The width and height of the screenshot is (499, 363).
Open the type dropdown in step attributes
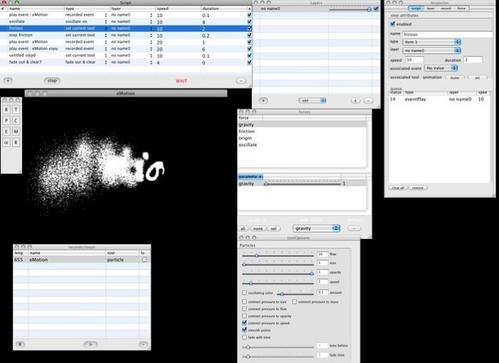(432, 42)
